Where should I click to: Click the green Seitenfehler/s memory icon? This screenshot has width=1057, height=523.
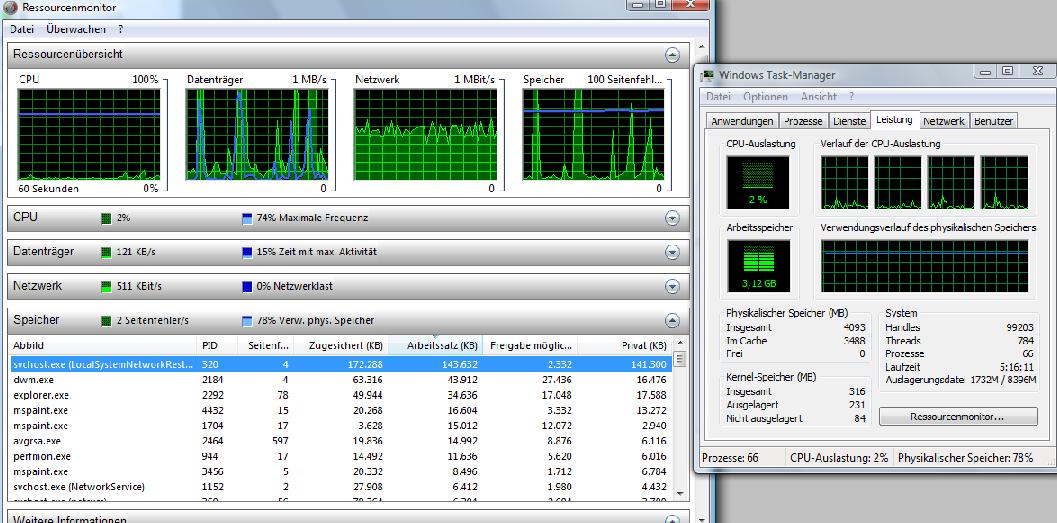(106, 321)
